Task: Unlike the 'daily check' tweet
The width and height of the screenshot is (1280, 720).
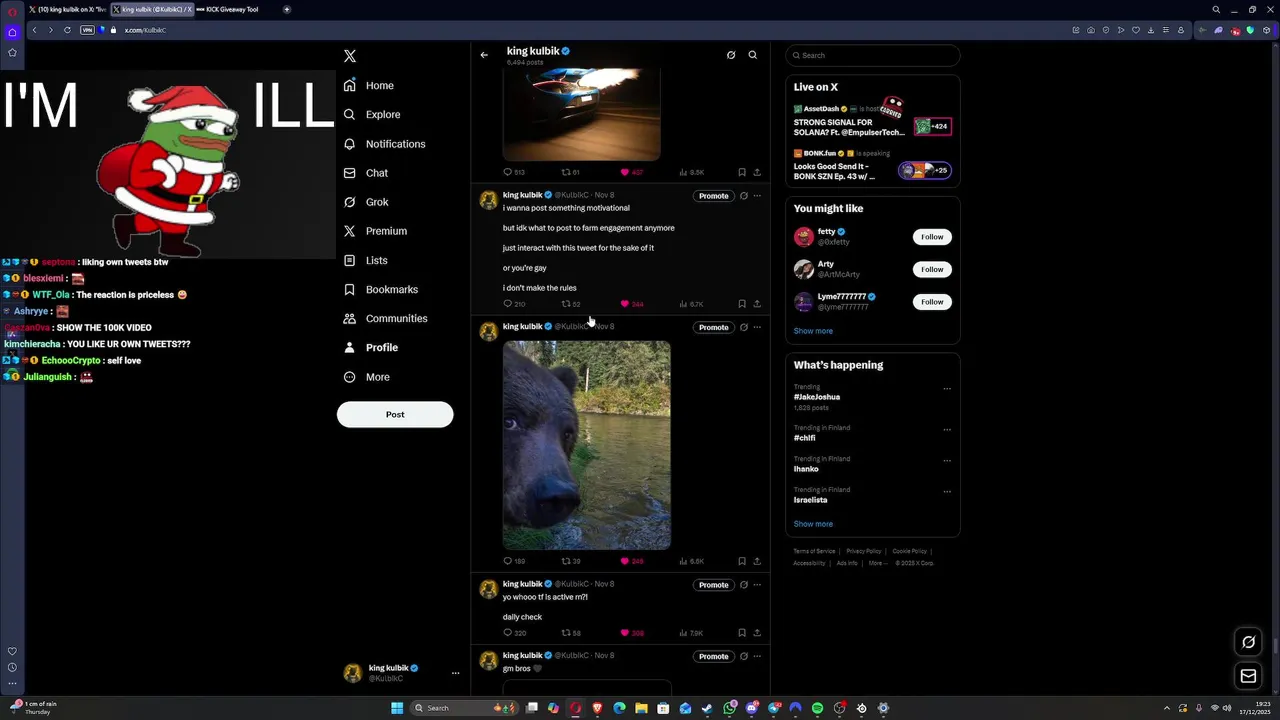Action: pyautogui.click(x=625, y=633)
